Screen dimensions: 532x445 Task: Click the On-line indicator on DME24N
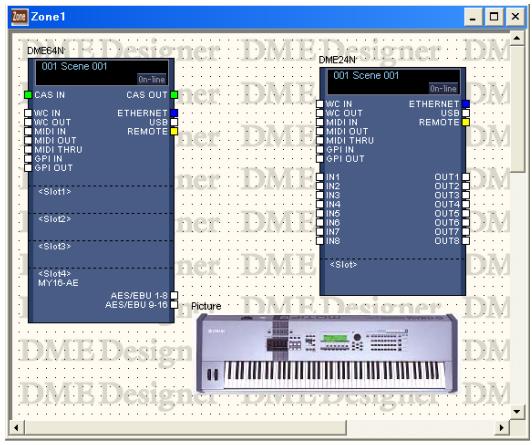pyautogui.click(x=443, y=89)
